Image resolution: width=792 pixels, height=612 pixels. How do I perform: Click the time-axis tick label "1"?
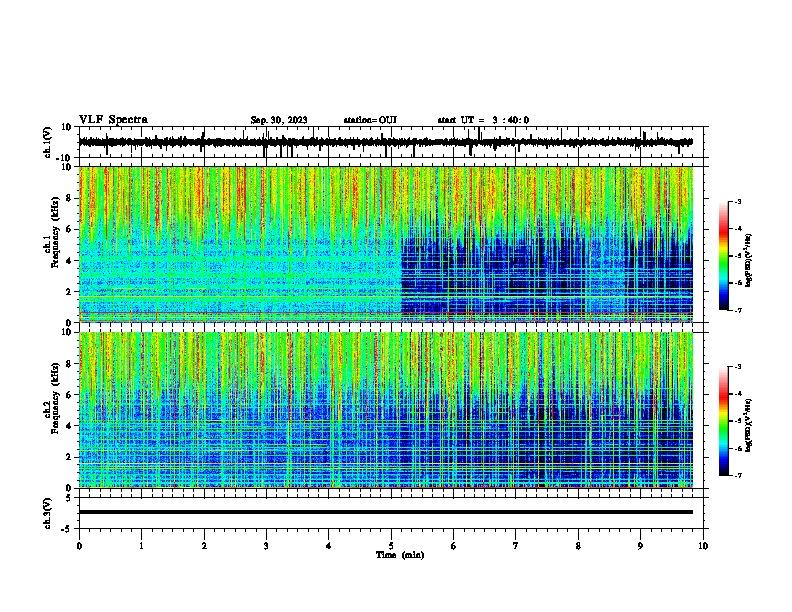coord(141,546)
